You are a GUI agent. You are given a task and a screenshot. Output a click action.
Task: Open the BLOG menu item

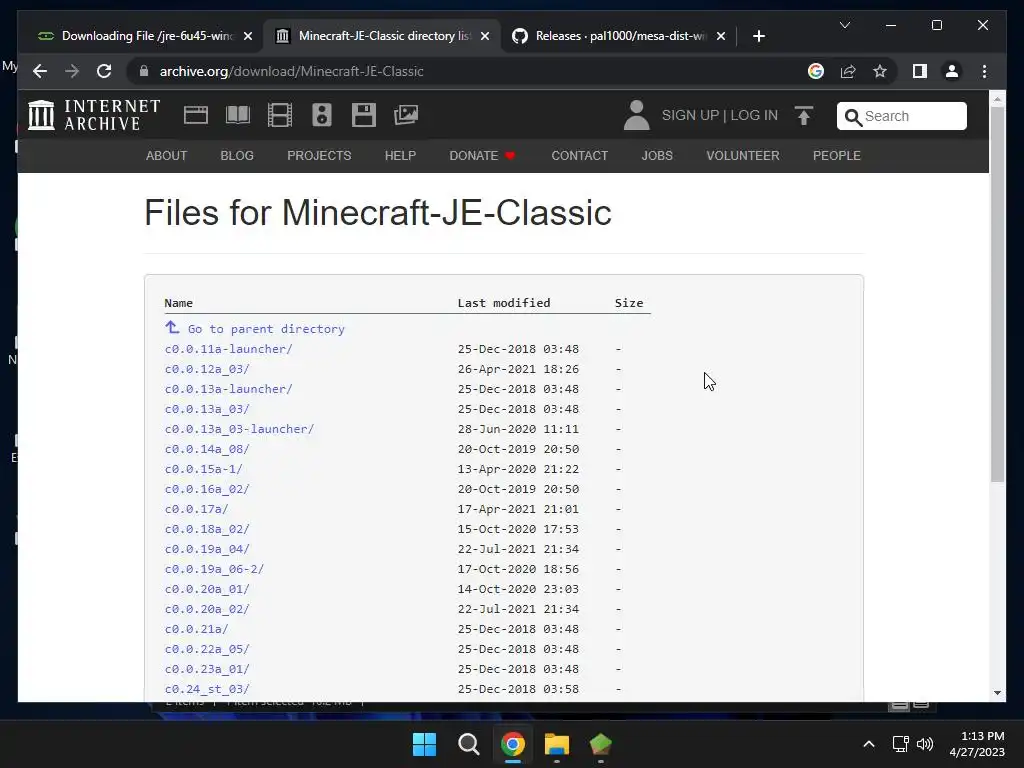(237, 156)
